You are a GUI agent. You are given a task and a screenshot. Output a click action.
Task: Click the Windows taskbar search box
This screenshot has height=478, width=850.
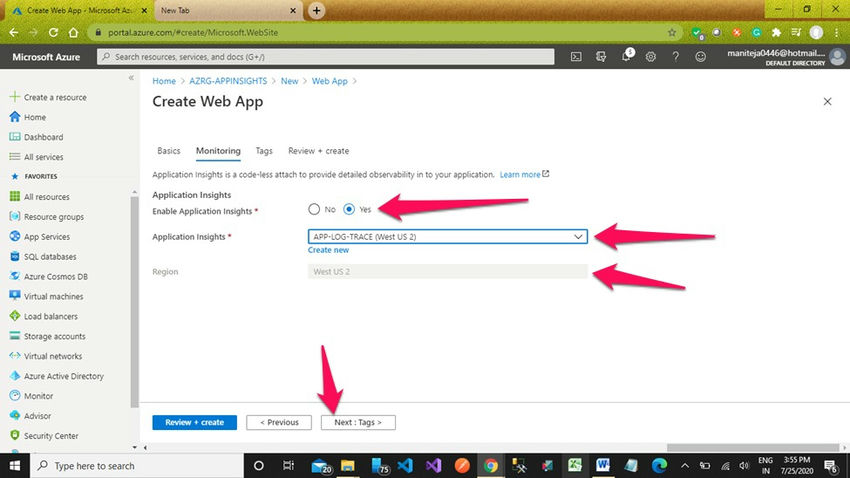(x=137, y=466)
